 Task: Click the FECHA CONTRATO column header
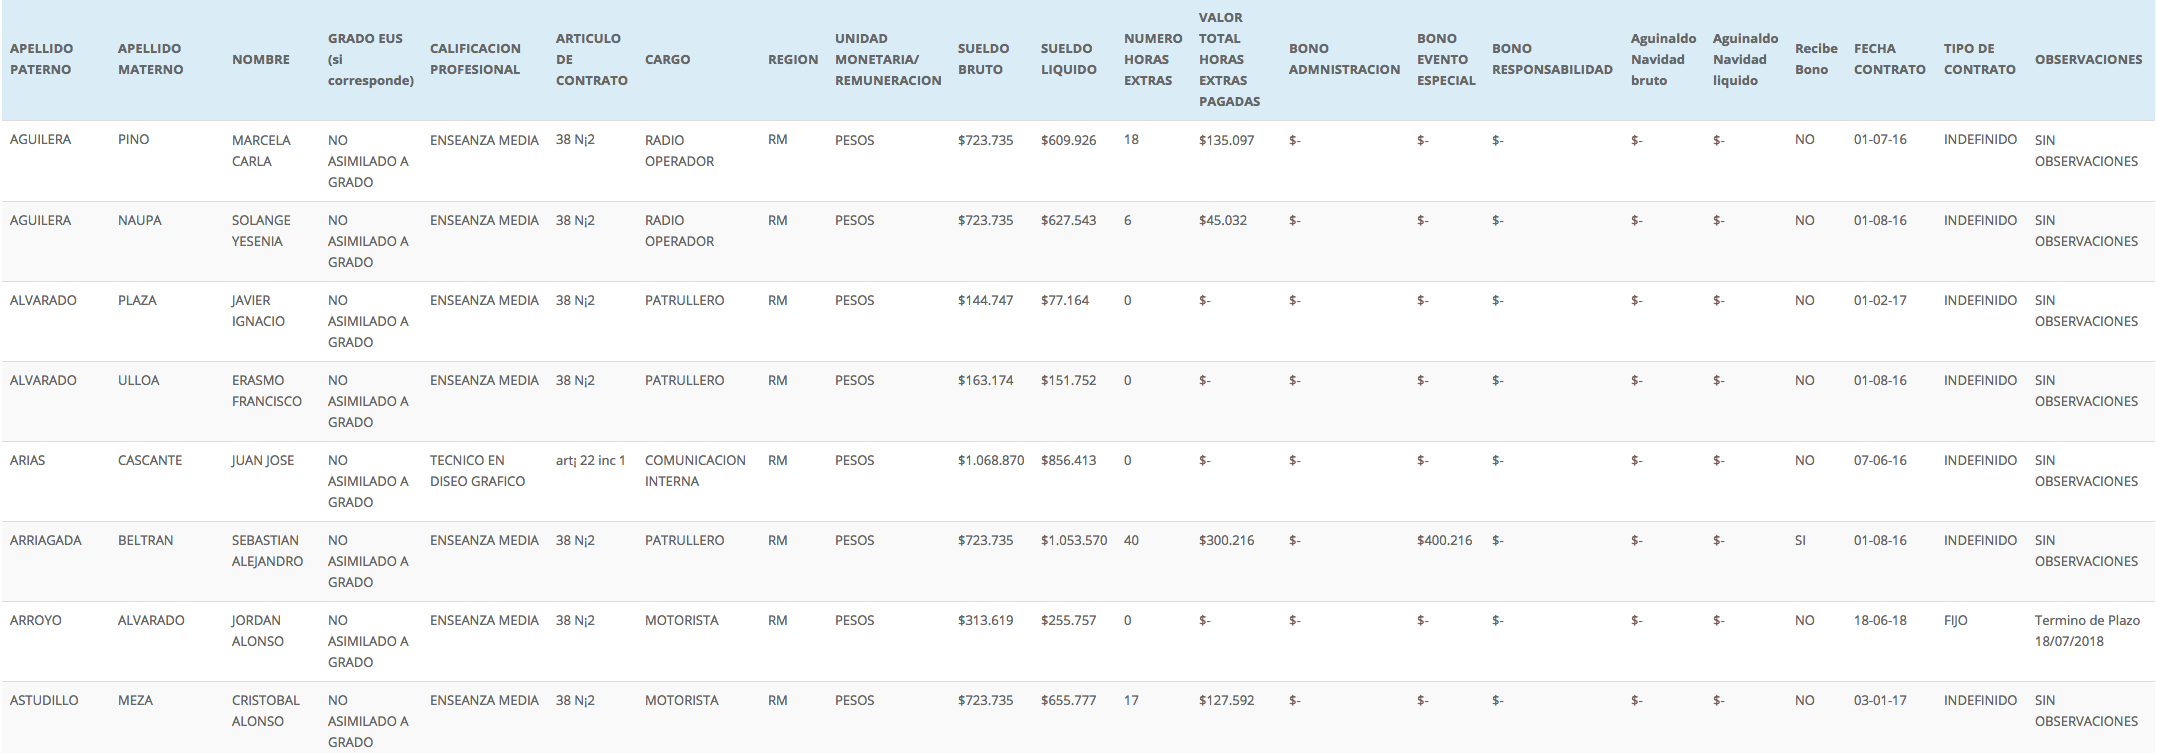1889,59
